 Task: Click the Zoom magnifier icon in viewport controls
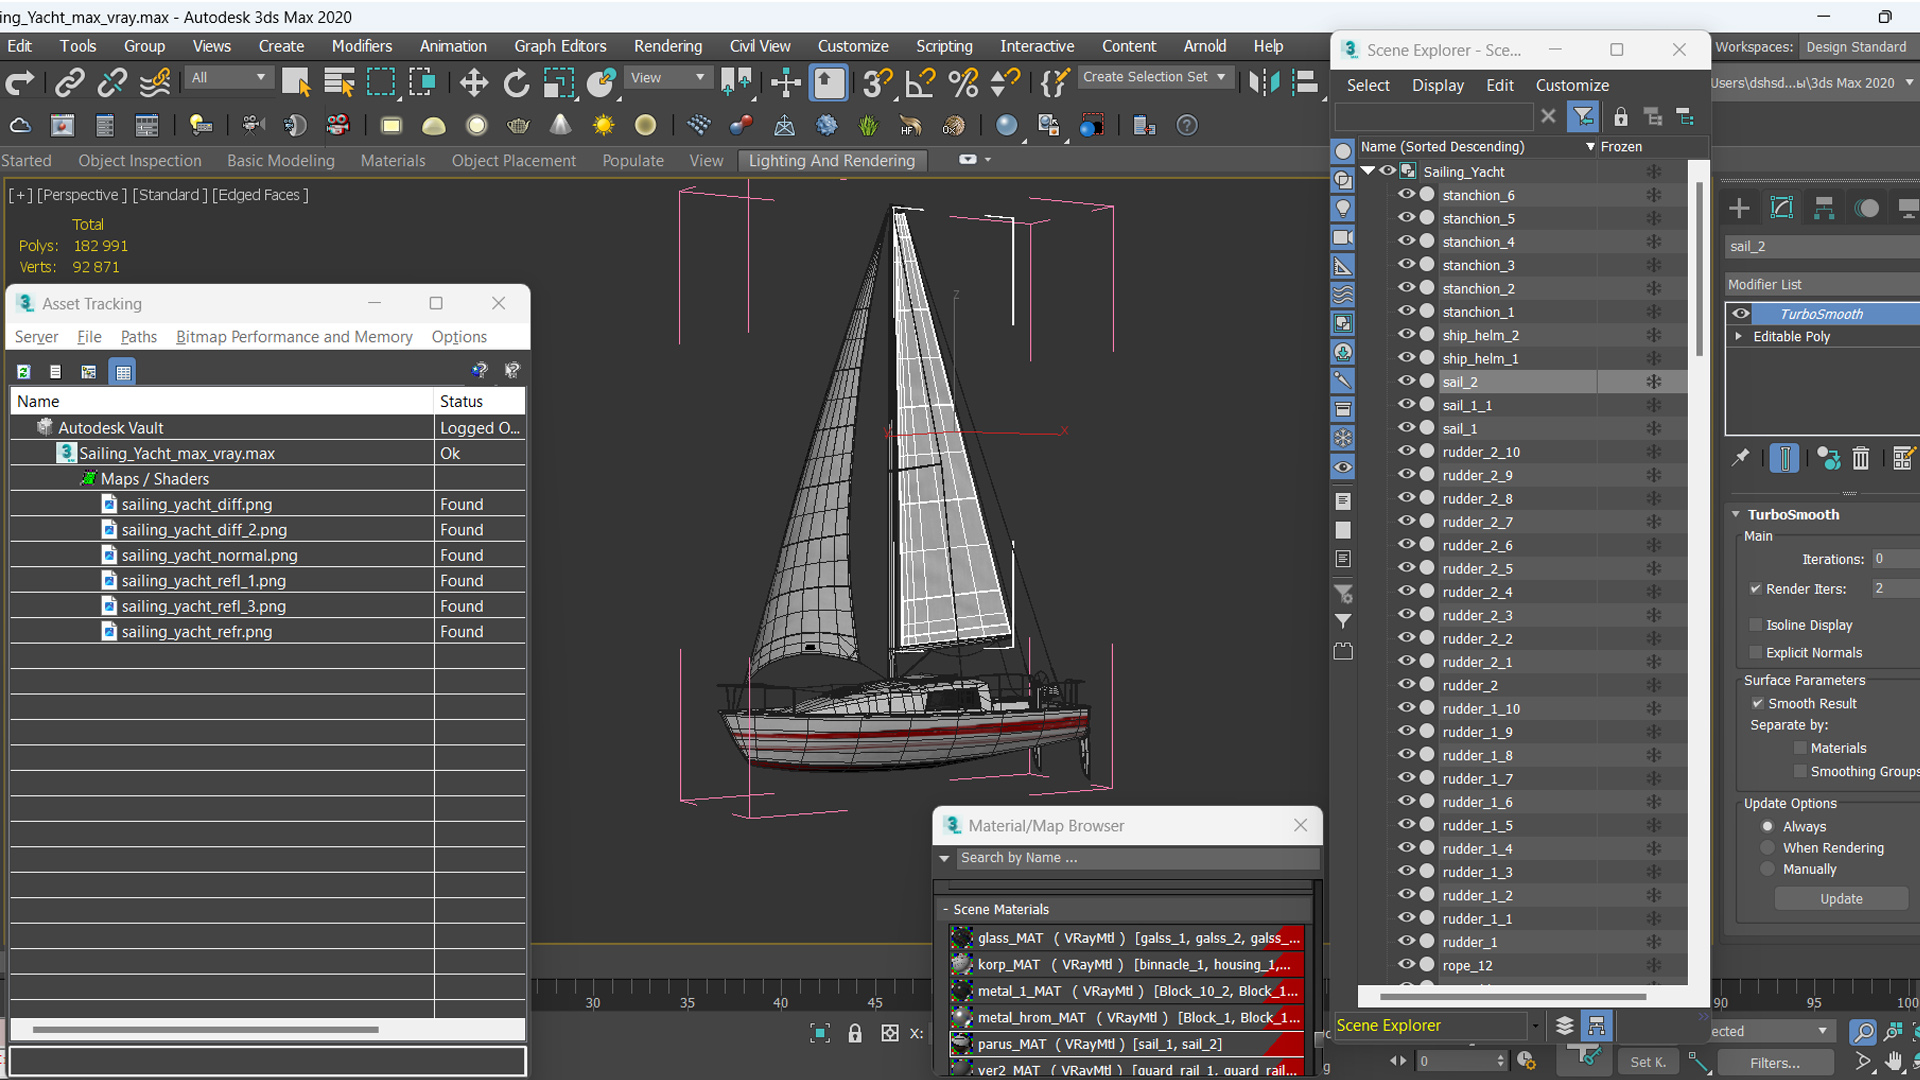click(x=1862, y=1031)
